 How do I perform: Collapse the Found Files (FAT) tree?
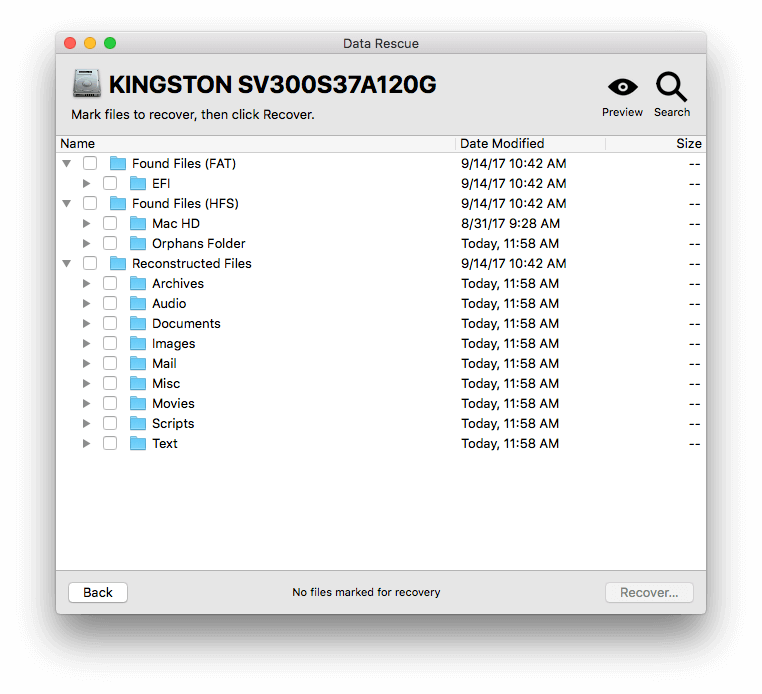pyautogui.click(x=67, y=164)
